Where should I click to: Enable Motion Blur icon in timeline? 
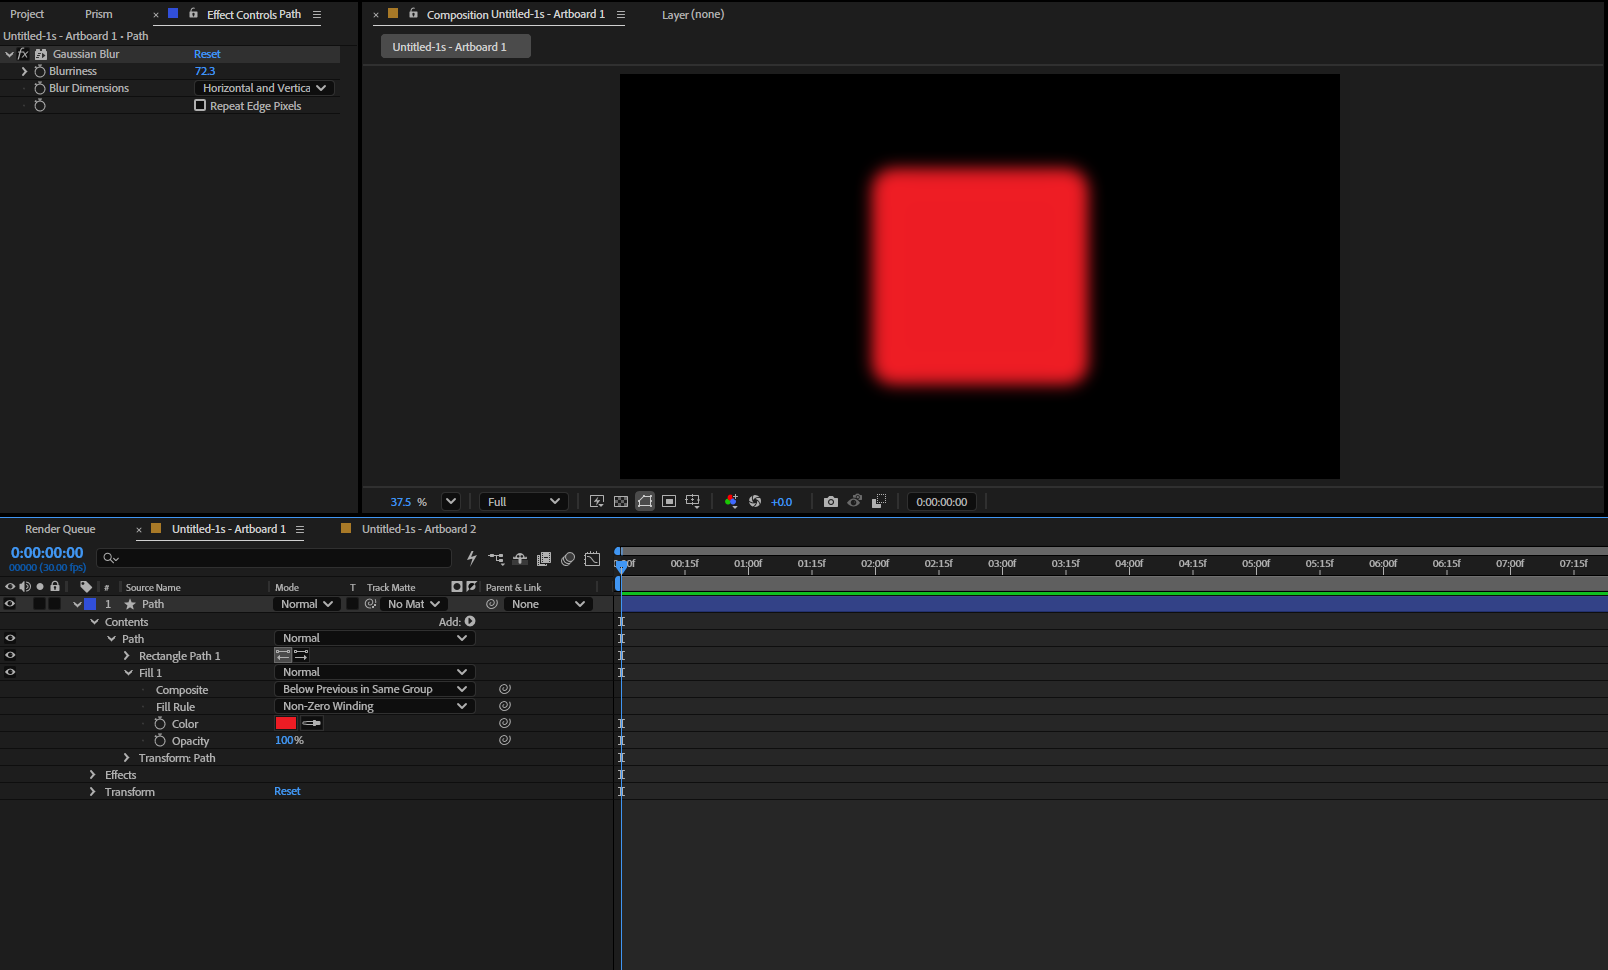click(x=568, y=558)
